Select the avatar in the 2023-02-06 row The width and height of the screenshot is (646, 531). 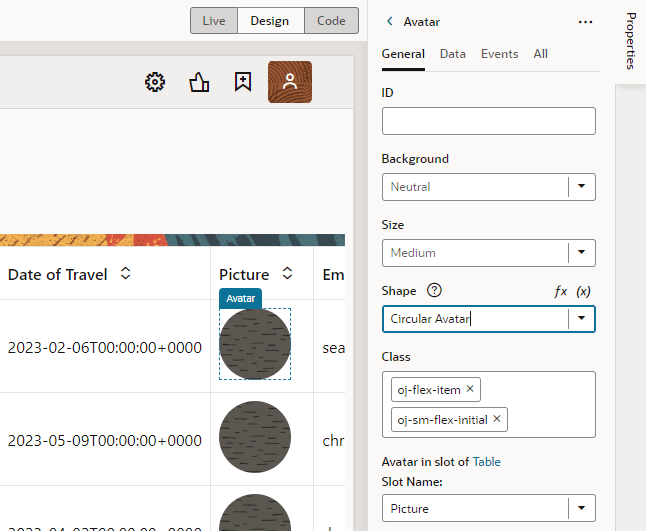[x=255, y=344]
